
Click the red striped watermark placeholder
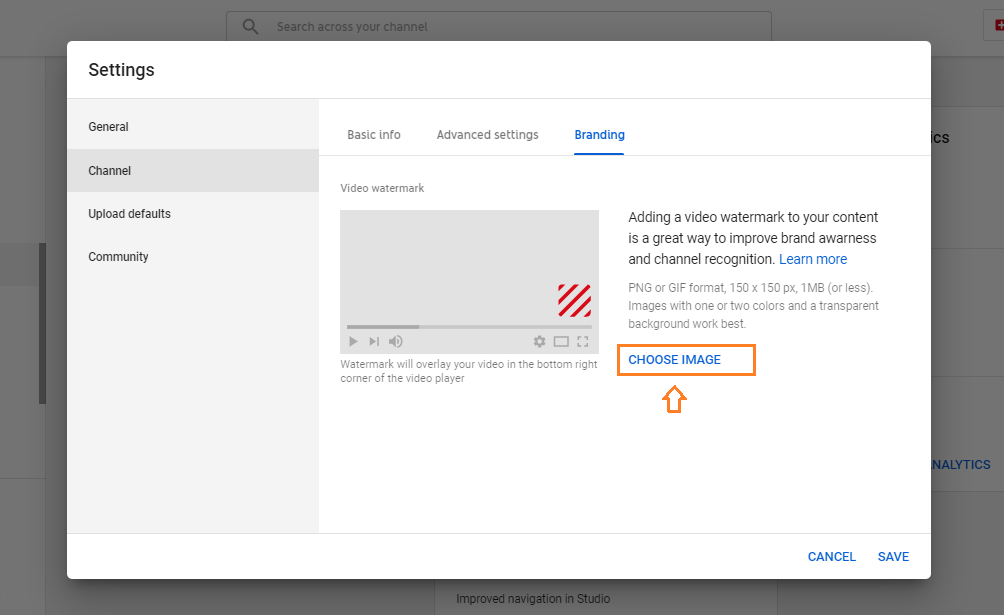tap(574, 300)
